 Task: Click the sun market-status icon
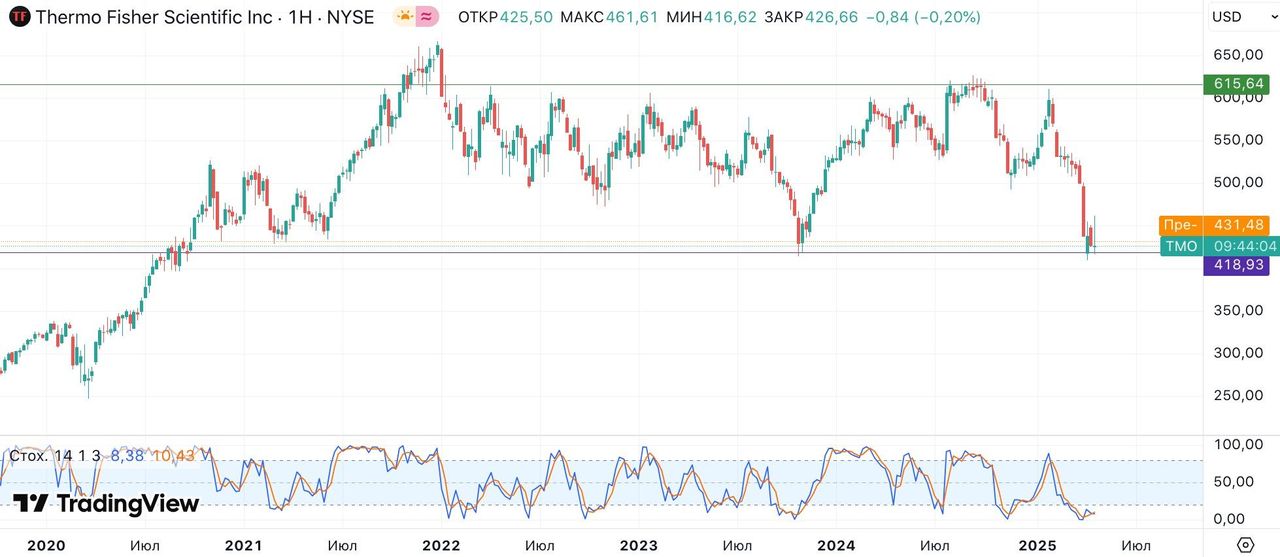404,17
